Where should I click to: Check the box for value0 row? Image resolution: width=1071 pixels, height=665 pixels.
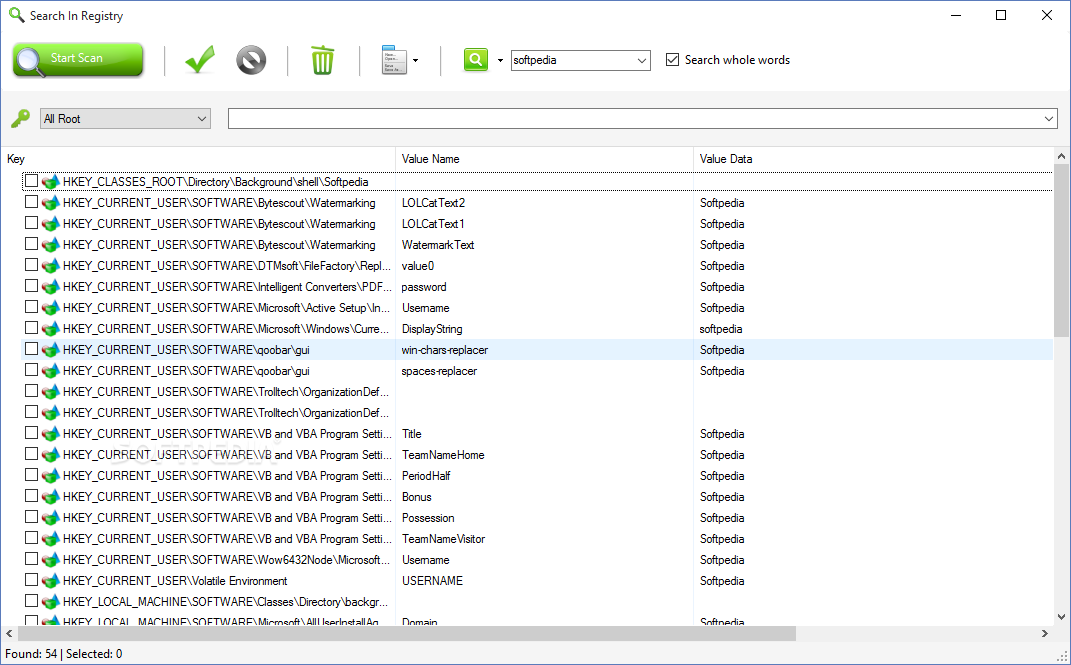[x=31, y=265]
